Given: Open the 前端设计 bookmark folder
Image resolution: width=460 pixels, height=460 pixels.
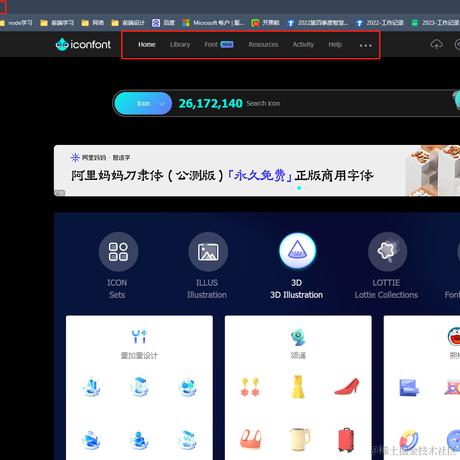Looking at the screenshot, I should coord(128,23).
